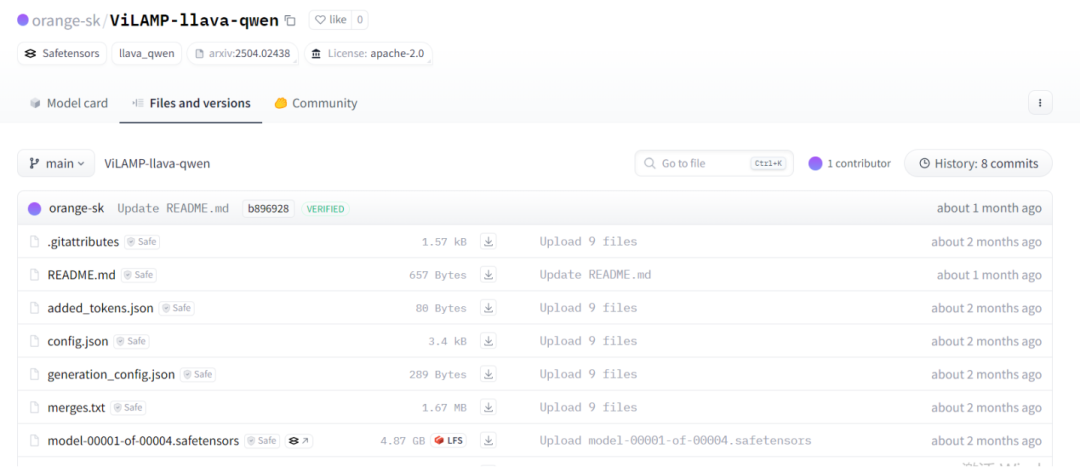Click Safe badge next to added_tokens.json
Viewport: 1080px width, 467px height.
(176, 308)
